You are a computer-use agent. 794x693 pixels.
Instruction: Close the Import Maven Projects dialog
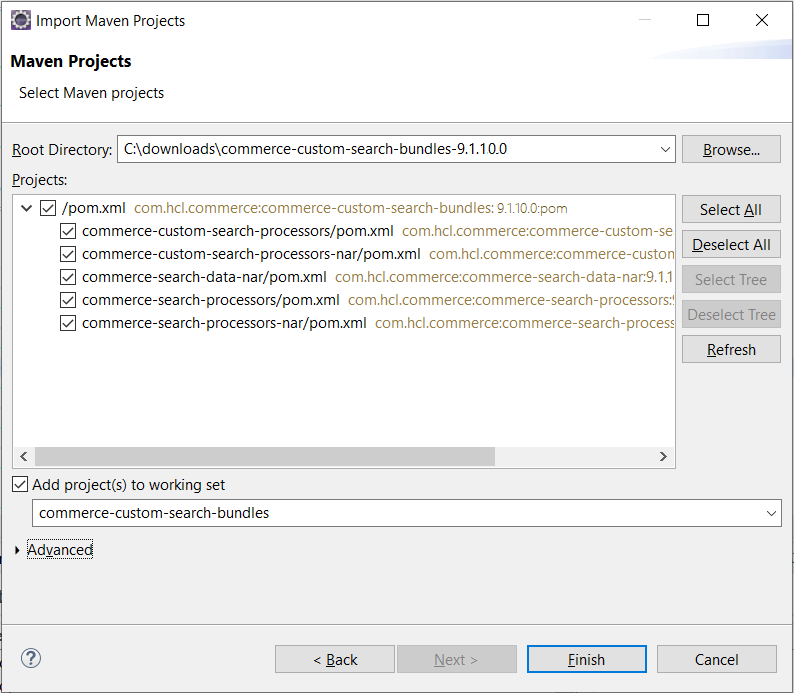(762, 20)
